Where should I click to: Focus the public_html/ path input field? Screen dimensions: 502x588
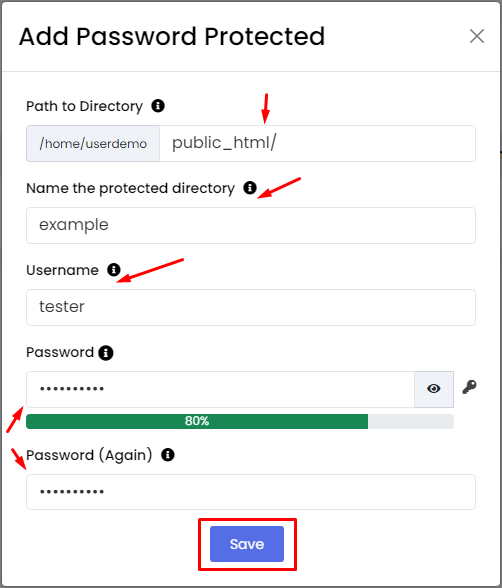click(318, 144)
